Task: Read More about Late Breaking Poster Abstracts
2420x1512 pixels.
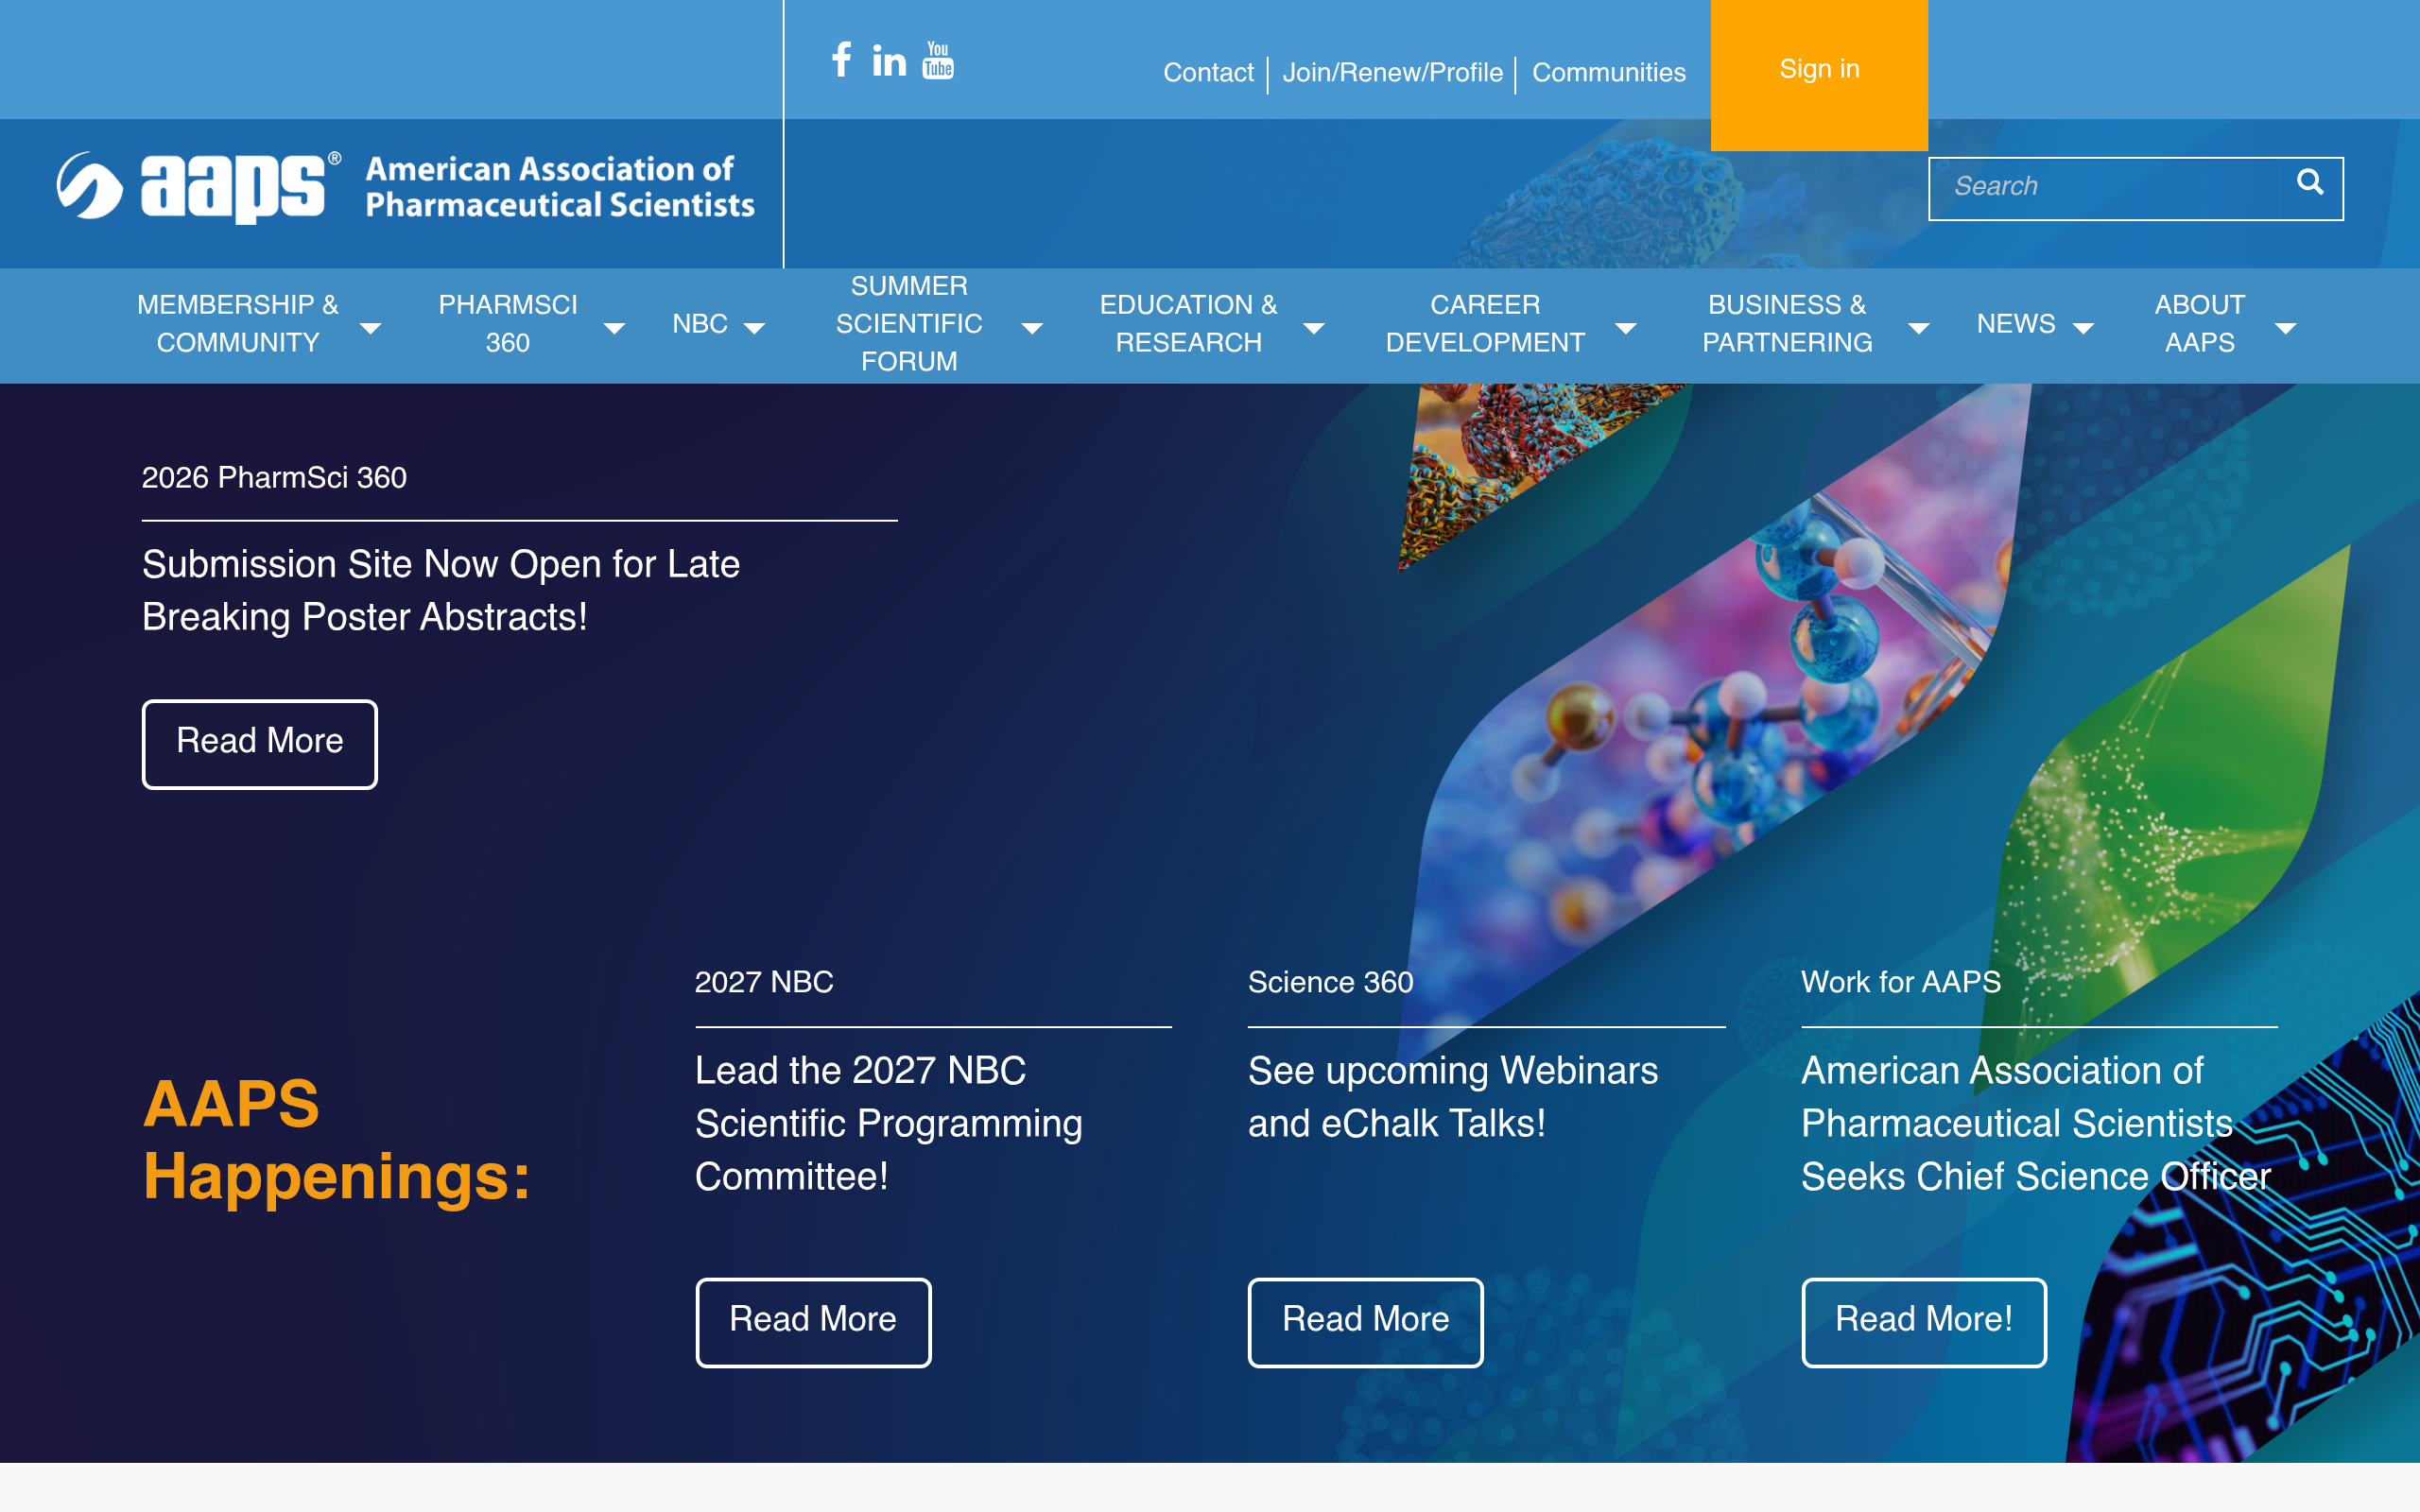Action: click(x=260, y=744)
